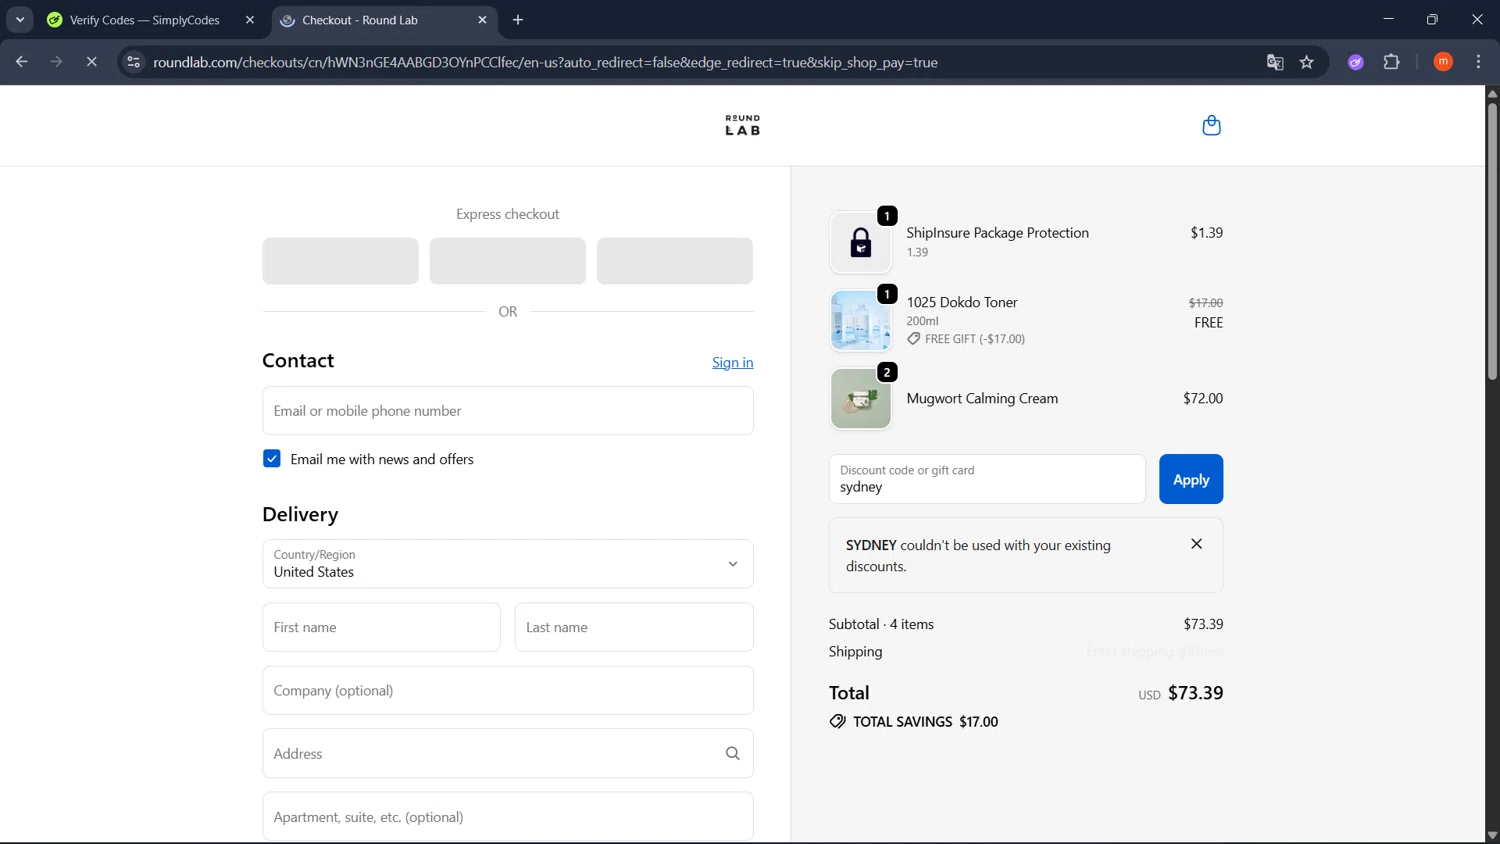The image size is (1500, 844).
Task: Select the Checkout - Round Lab tab
Action: 384,20
